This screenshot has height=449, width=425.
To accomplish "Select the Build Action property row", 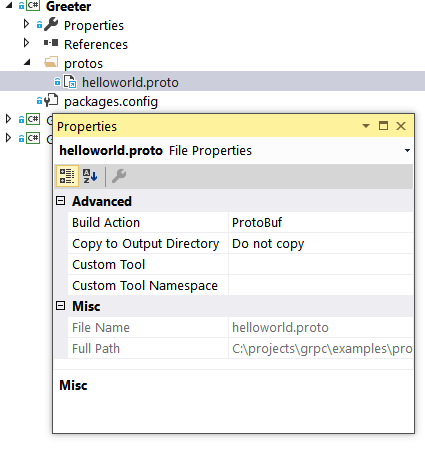I will point(240,222).
